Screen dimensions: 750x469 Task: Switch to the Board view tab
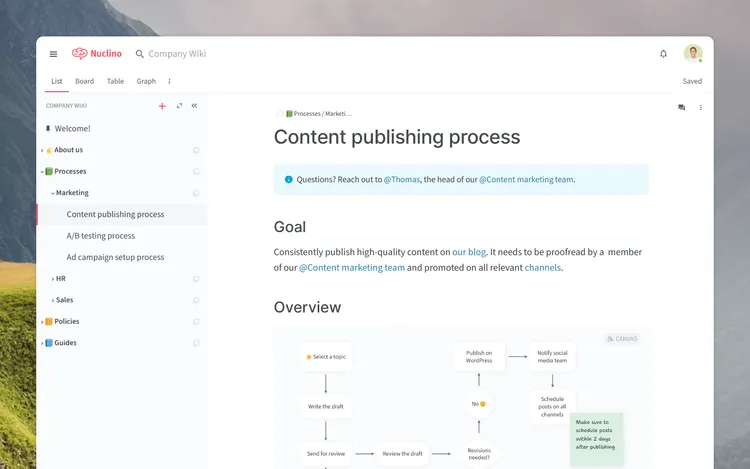[x=85, y=81]
